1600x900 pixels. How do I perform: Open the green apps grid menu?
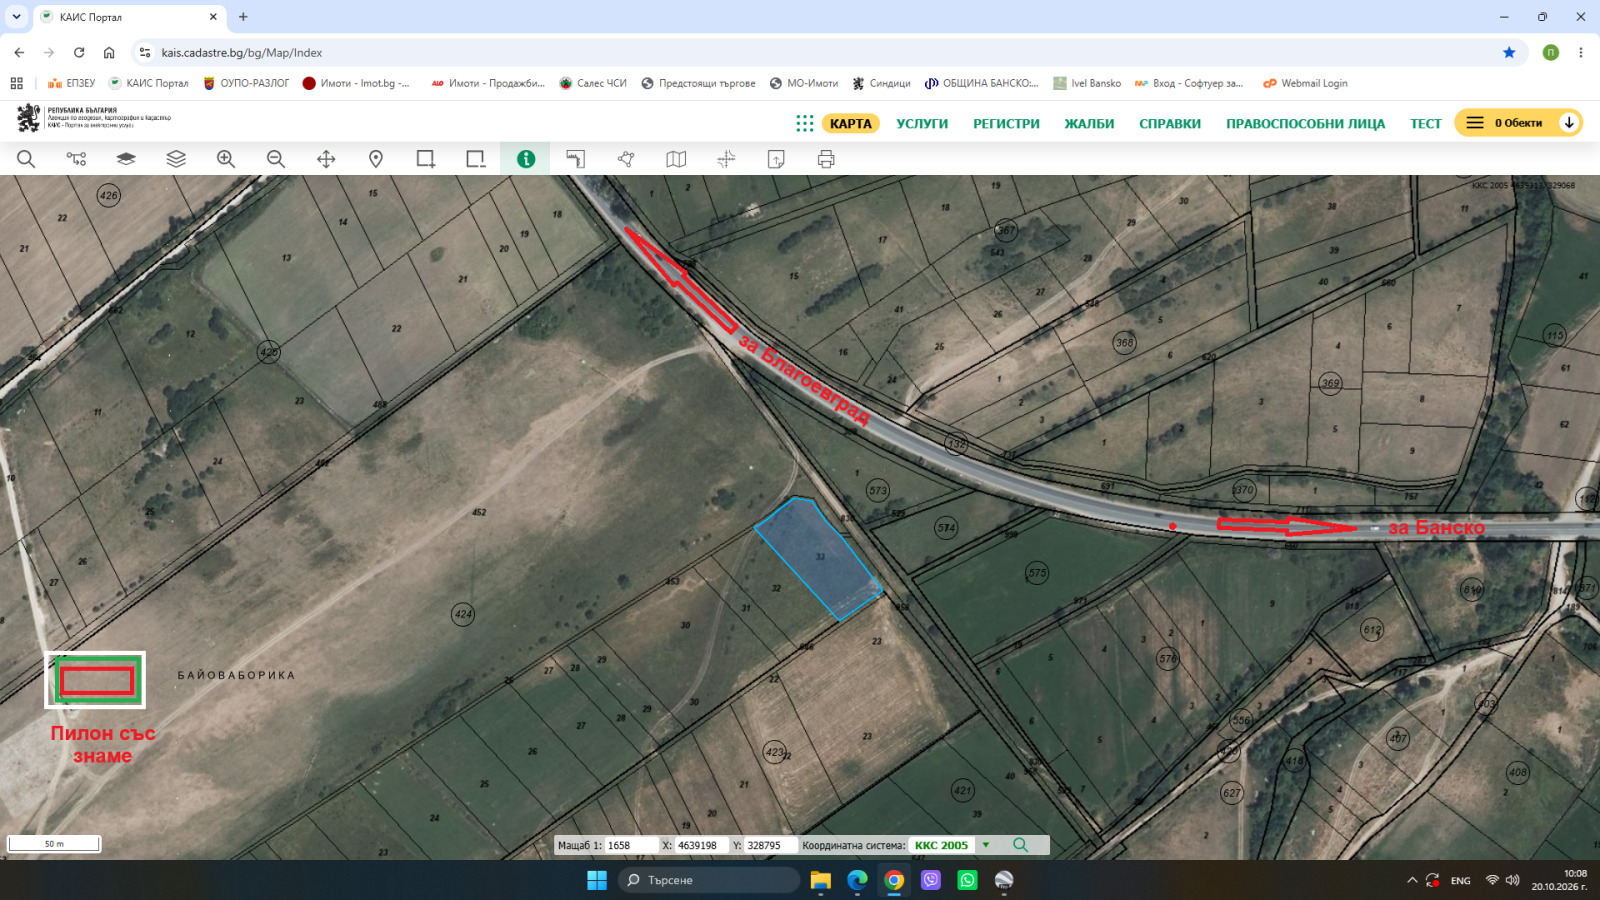pyautogui.click(x=805, y=123)
